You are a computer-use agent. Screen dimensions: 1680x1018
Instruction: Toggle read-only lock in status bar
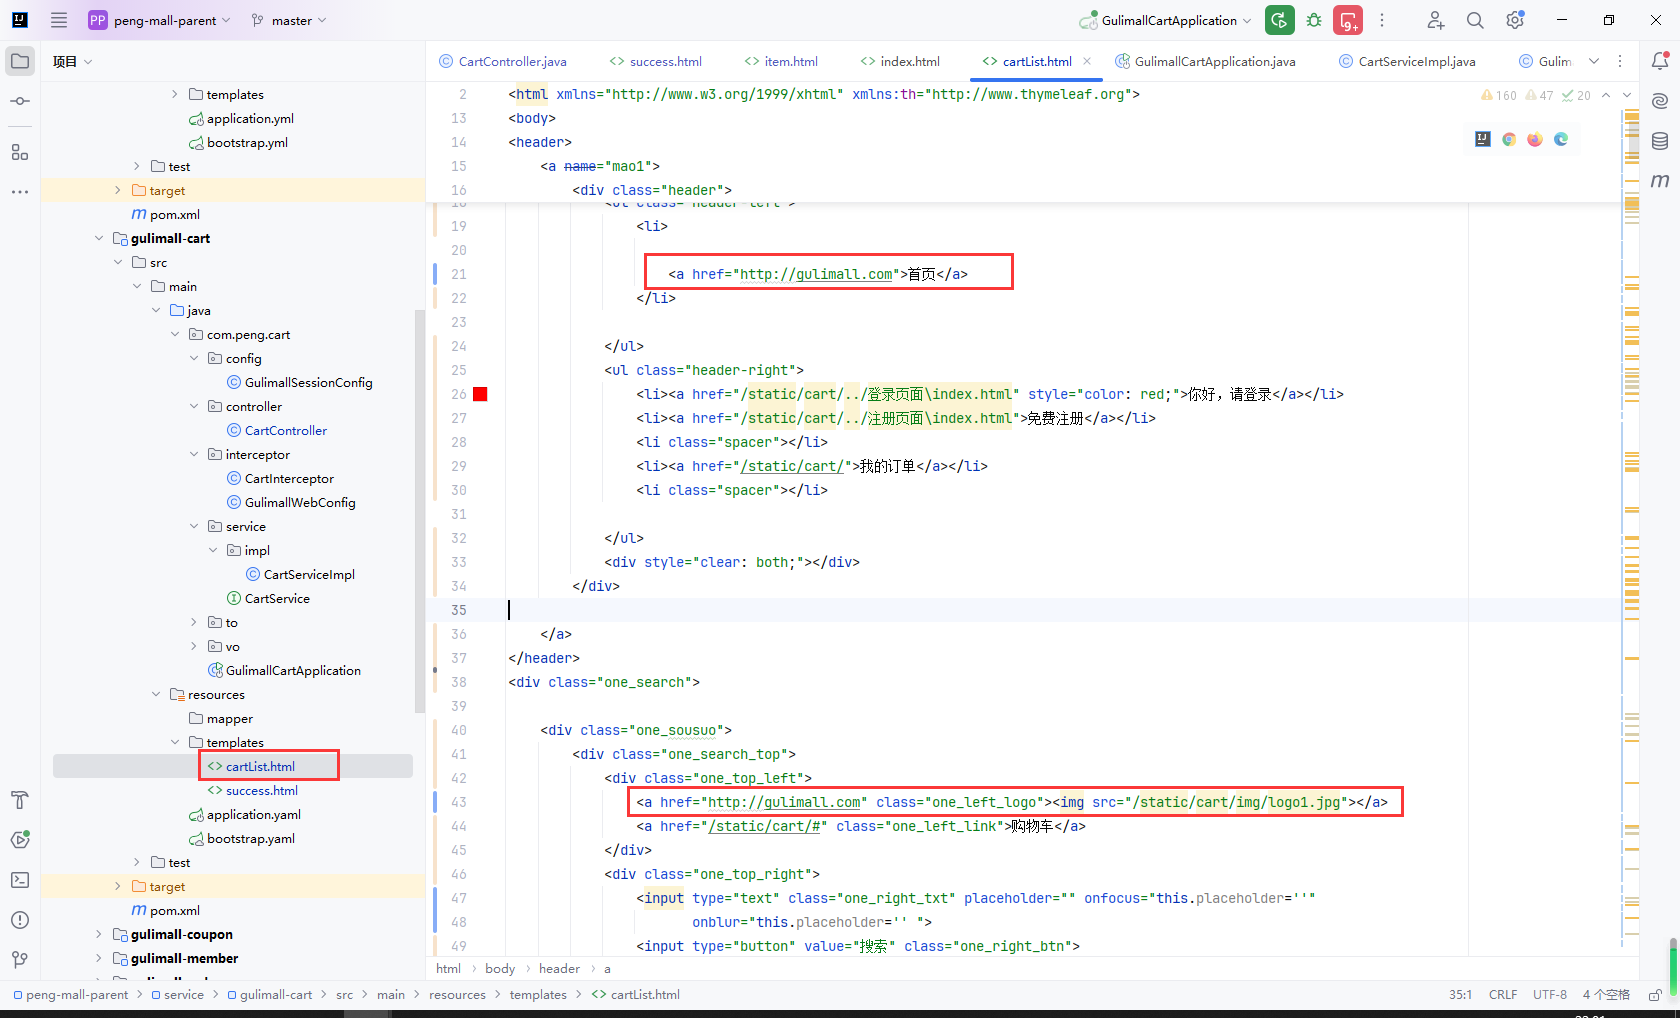tap(1655, 995)
